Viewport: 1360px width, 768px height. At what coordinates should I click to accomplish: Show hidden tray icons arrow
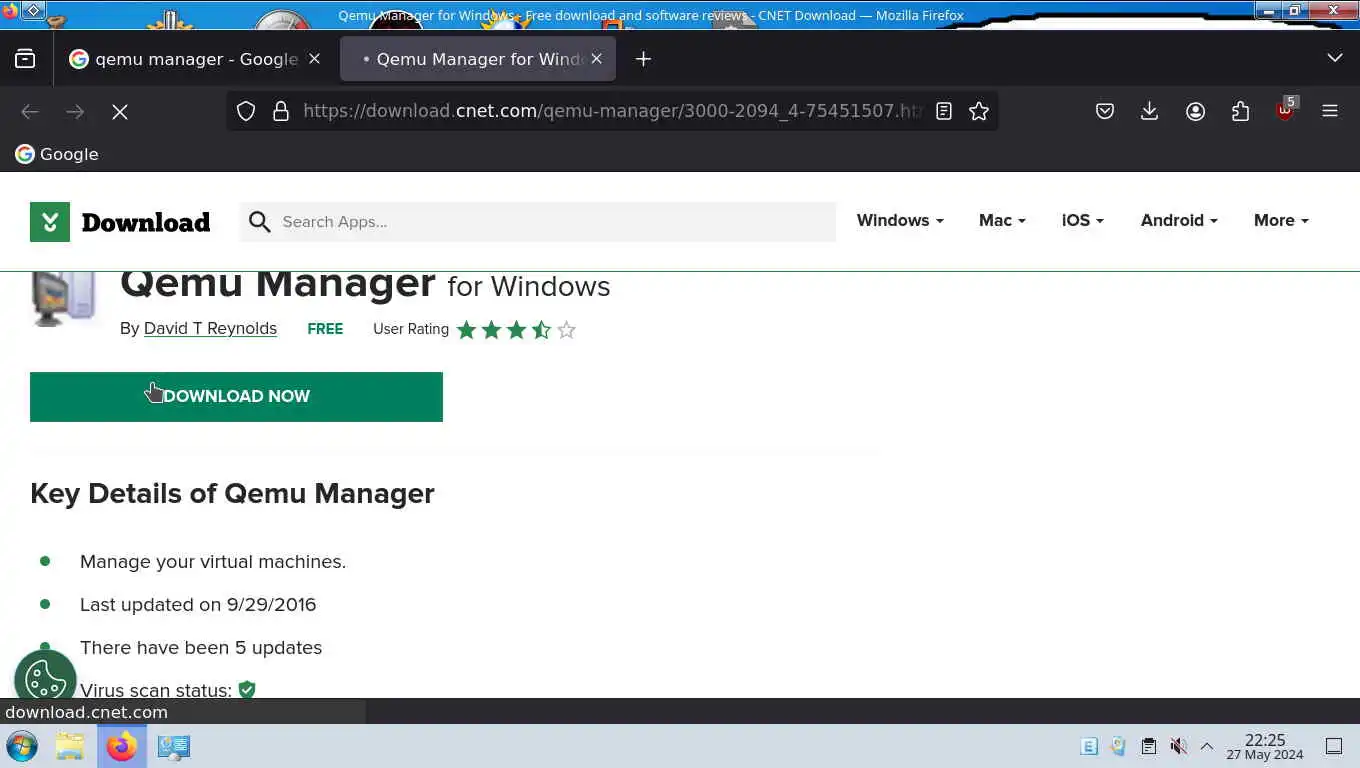1207,746
